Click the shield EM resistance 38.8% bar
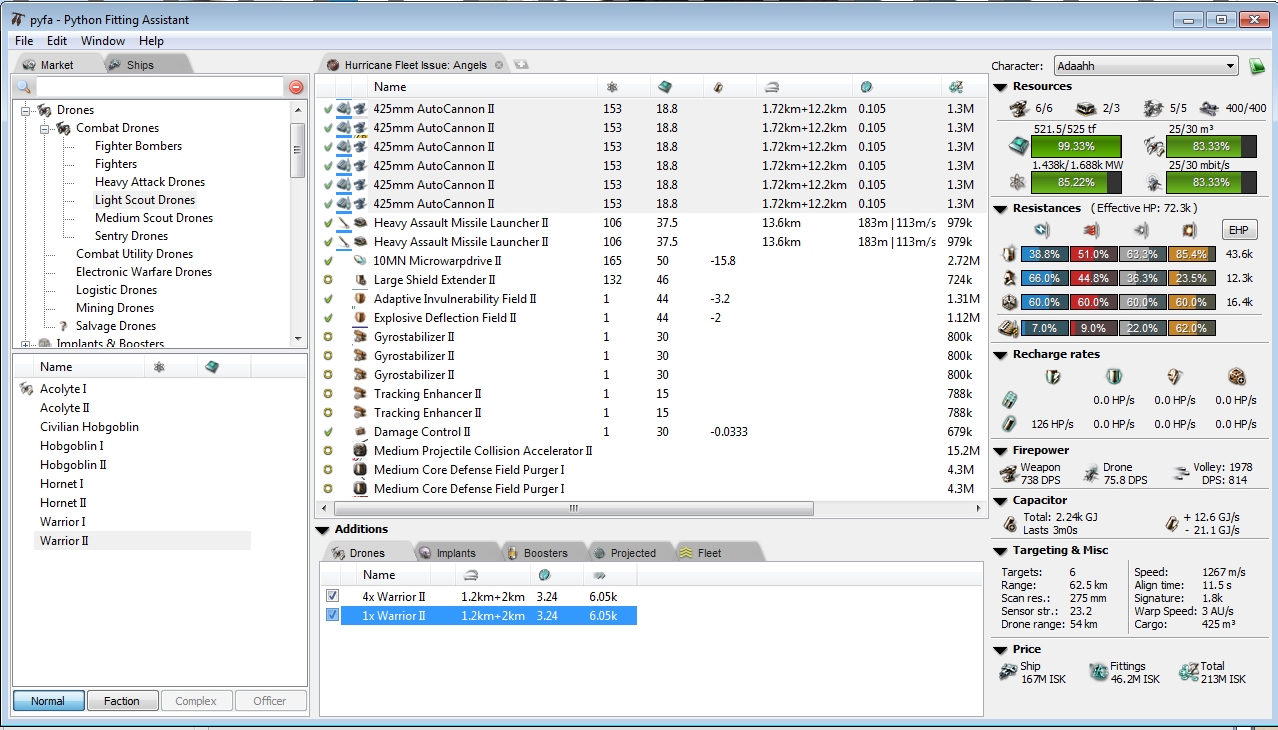This screenshot has height=730, width=1278. click(x=1044, y=254)
